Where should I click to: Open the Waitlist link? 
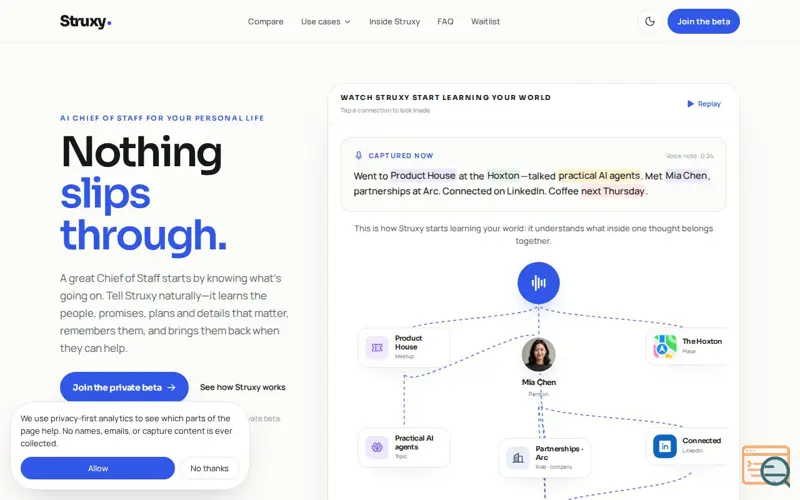pyautogui.click(x=485, y=21)
